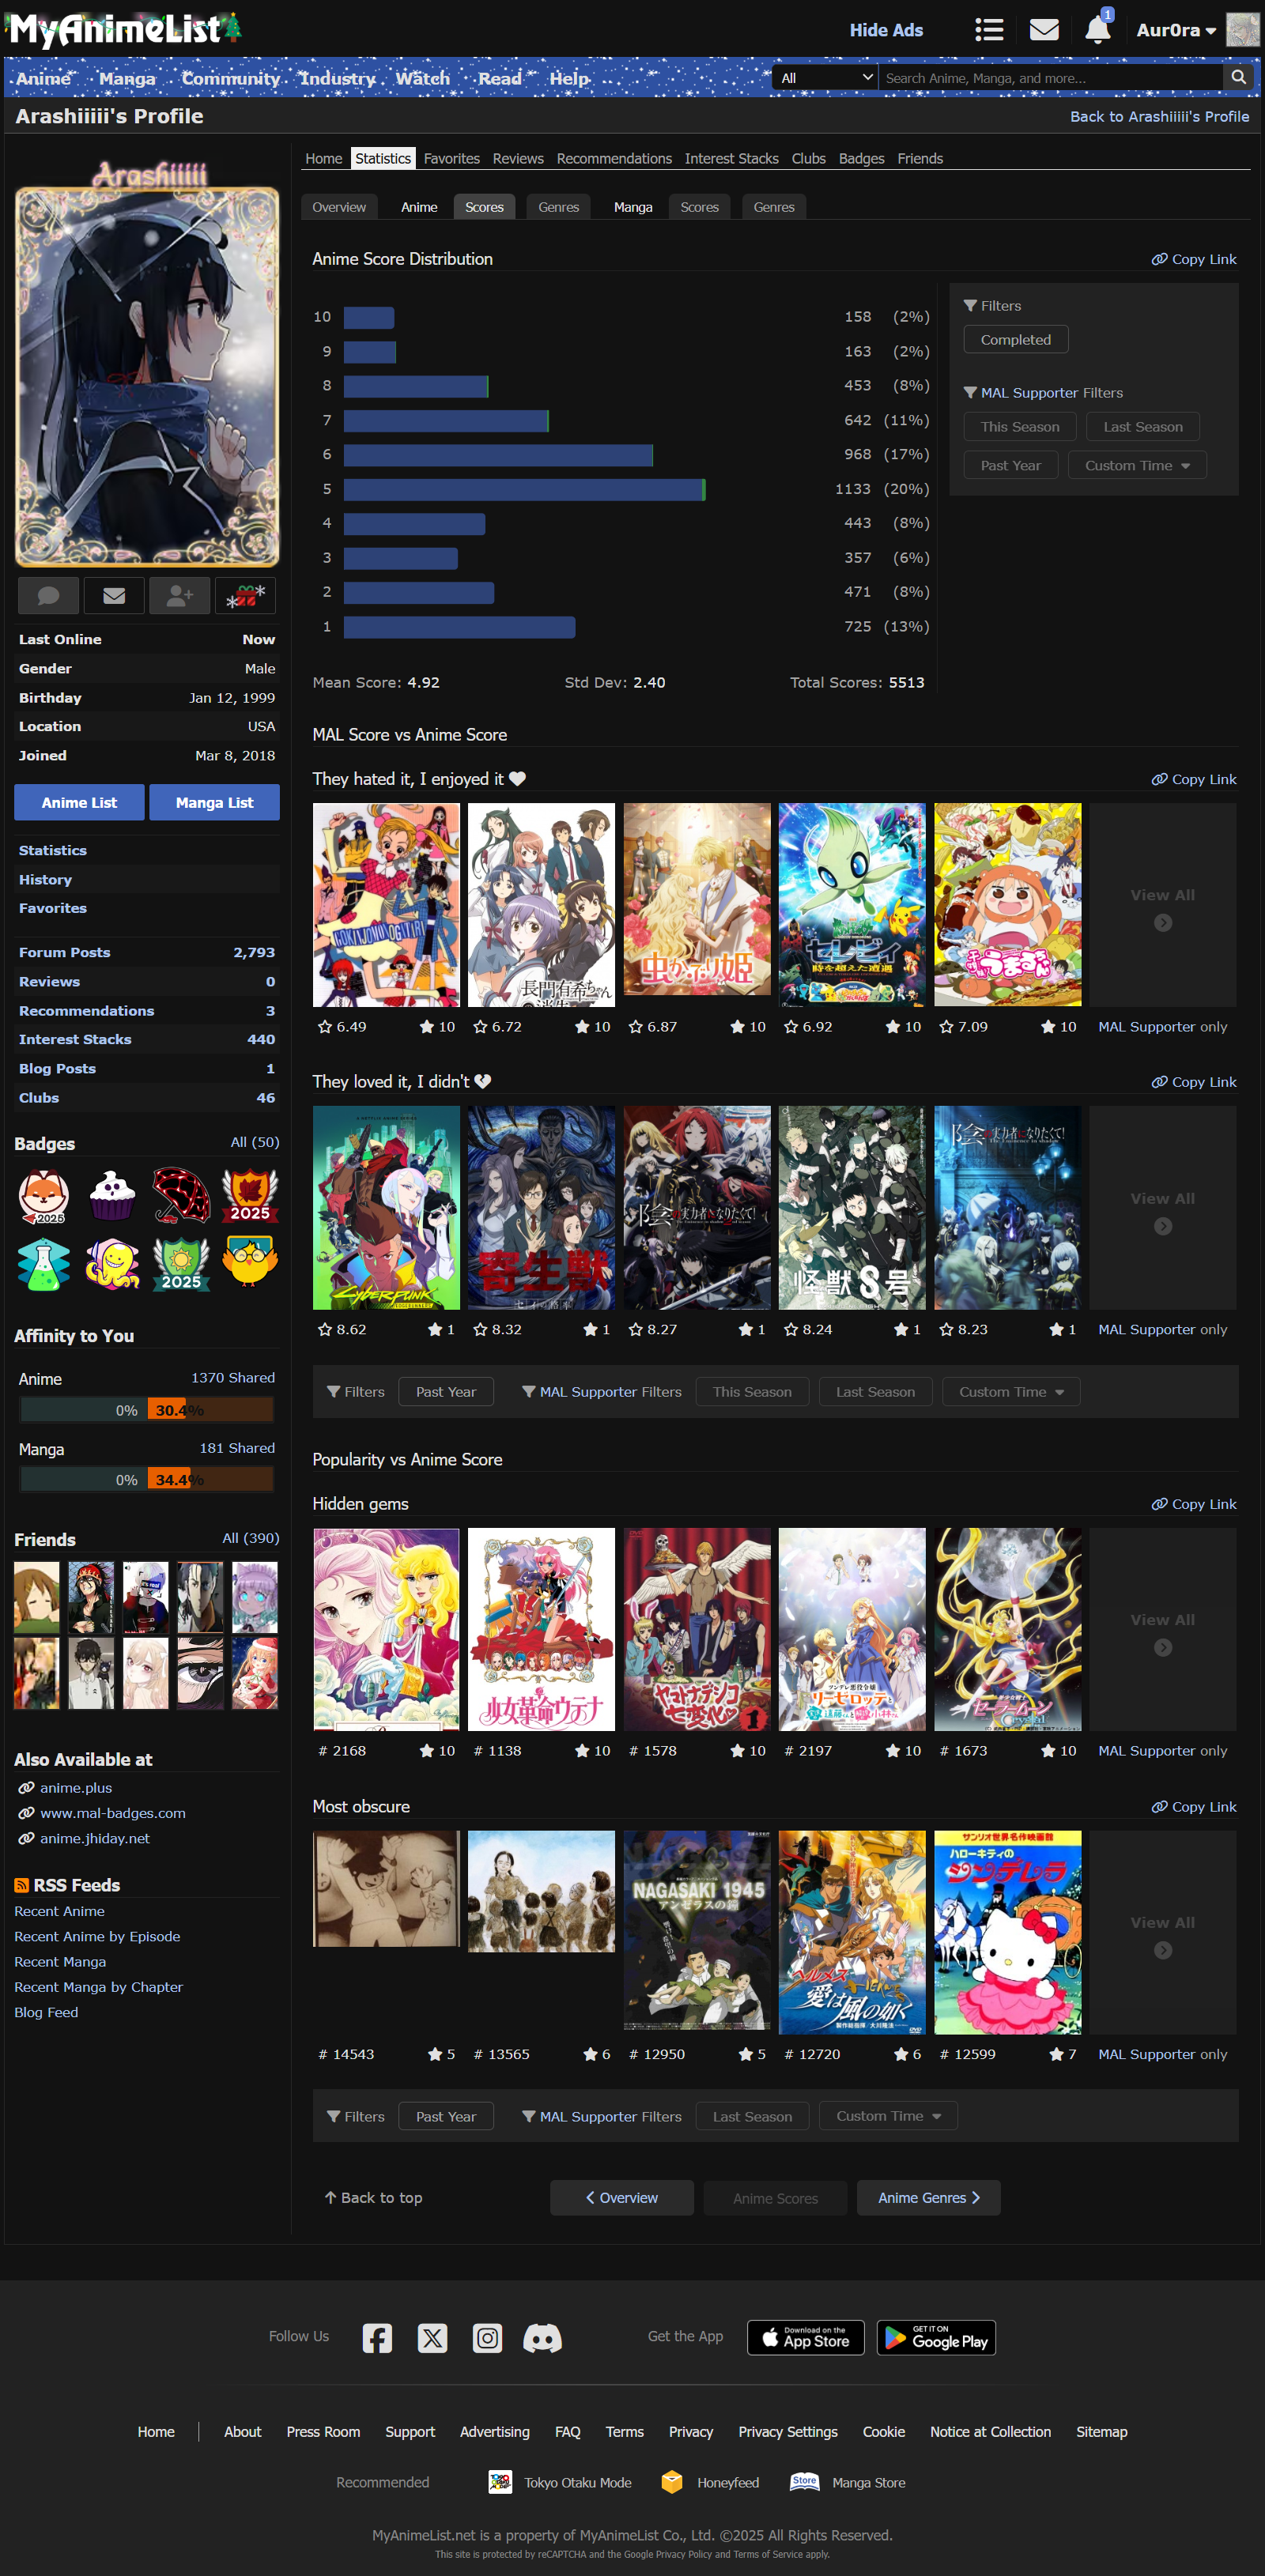The height and width of the screenshot is (2576, 1265).
Task: Copy Link for Anime Score Distribution
Action: tap(1194, 259)
